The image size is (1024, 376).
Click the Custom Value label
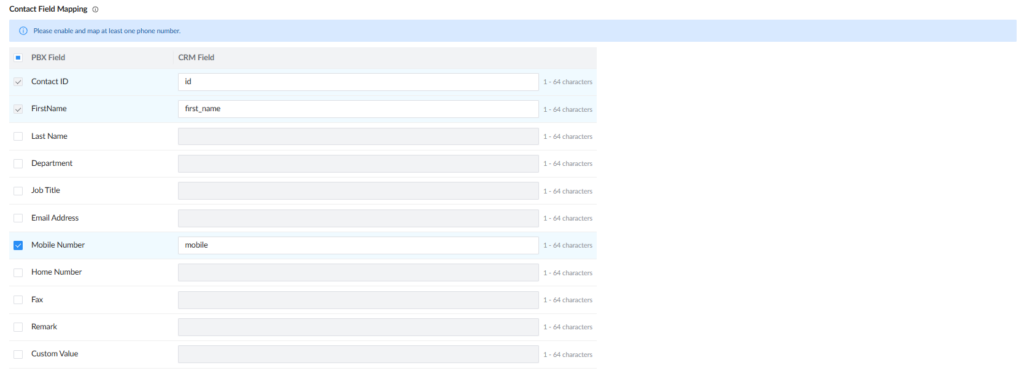(55, 354)
